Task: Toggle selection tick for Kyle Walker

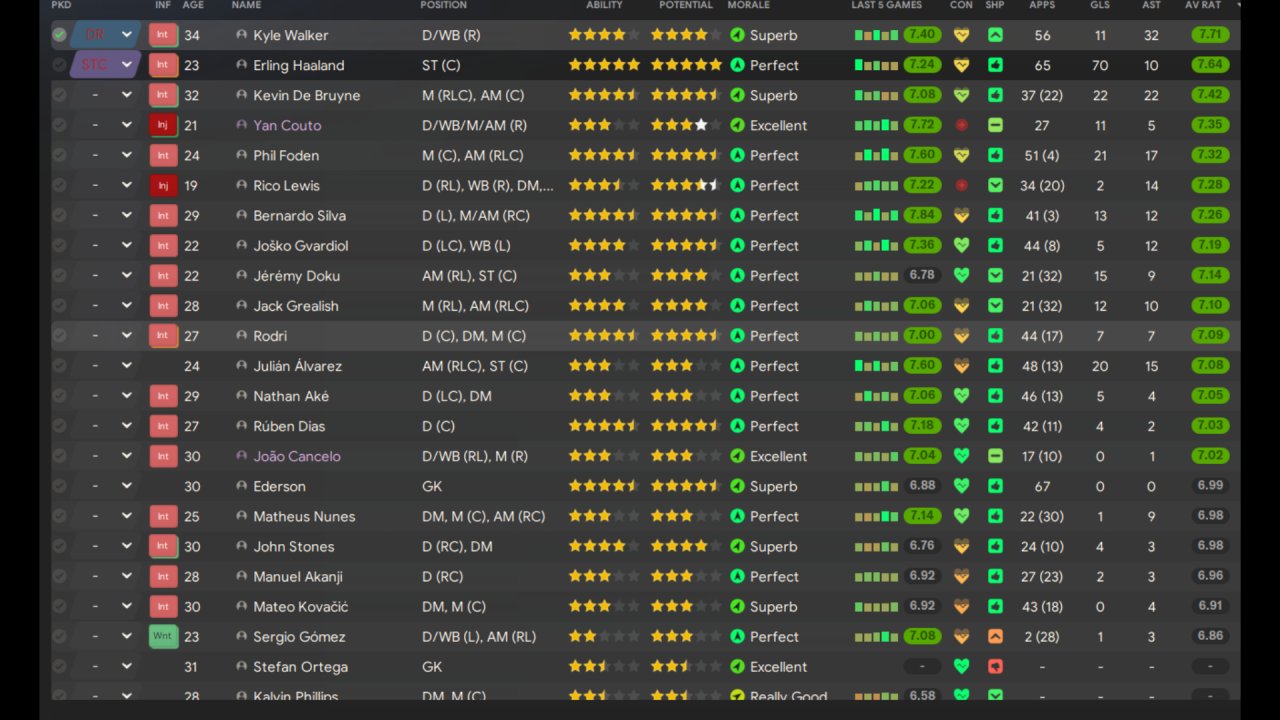Action: [x=60, y=35]
